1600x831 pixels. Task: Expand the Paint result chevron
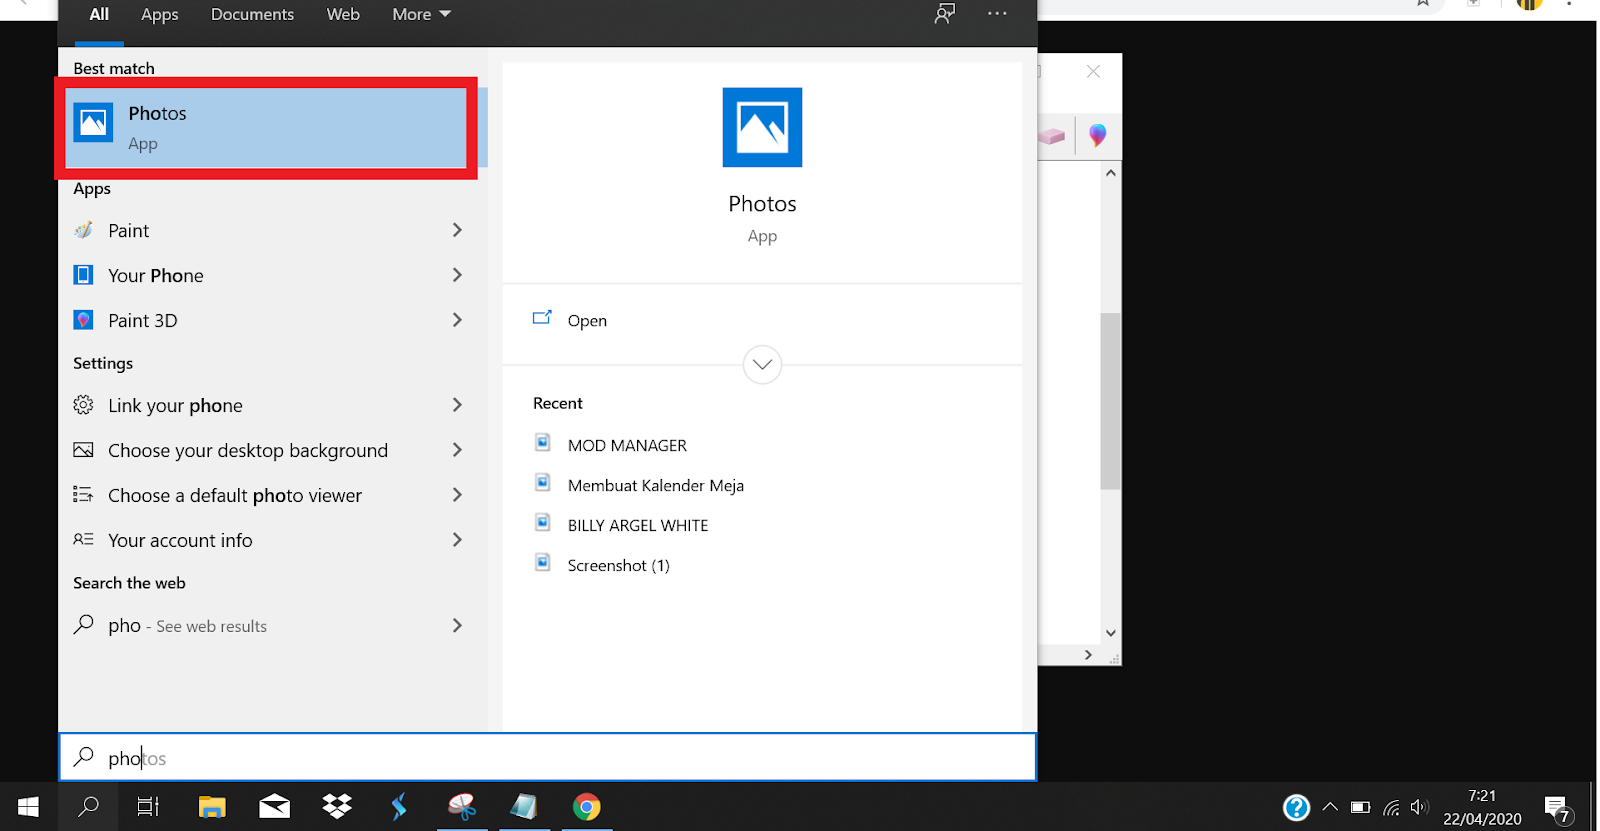click(x=457, y=230)
